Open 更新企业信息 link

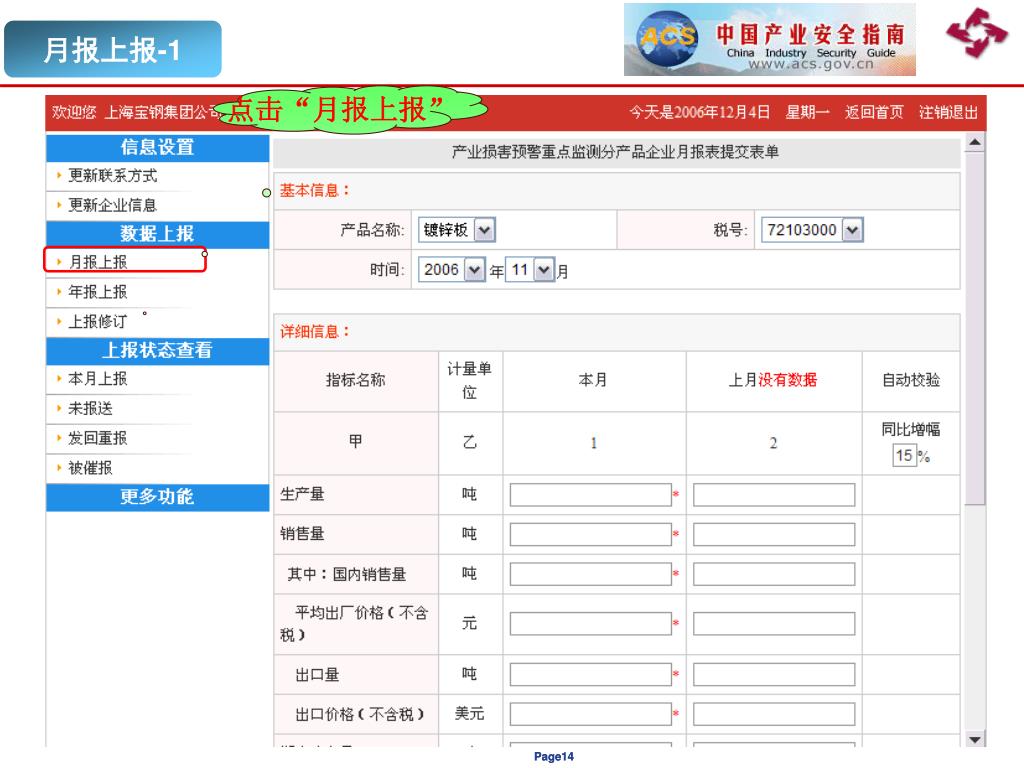coord(112,205)
